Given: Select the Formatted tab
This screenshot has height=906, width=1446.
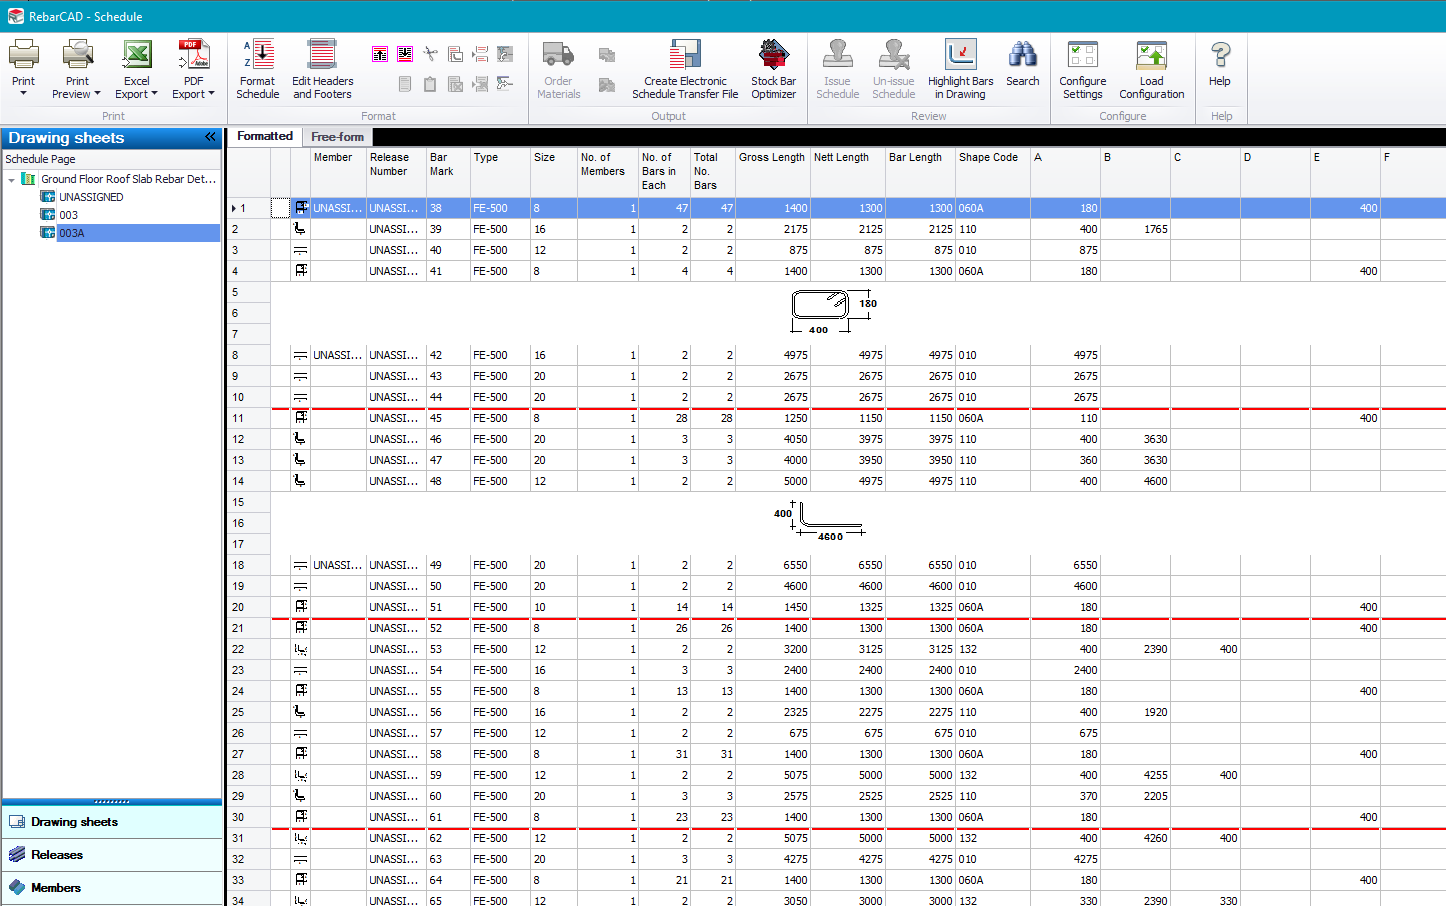Looking at the screenshot, I should pyautogui.click(x=265, y=136).
